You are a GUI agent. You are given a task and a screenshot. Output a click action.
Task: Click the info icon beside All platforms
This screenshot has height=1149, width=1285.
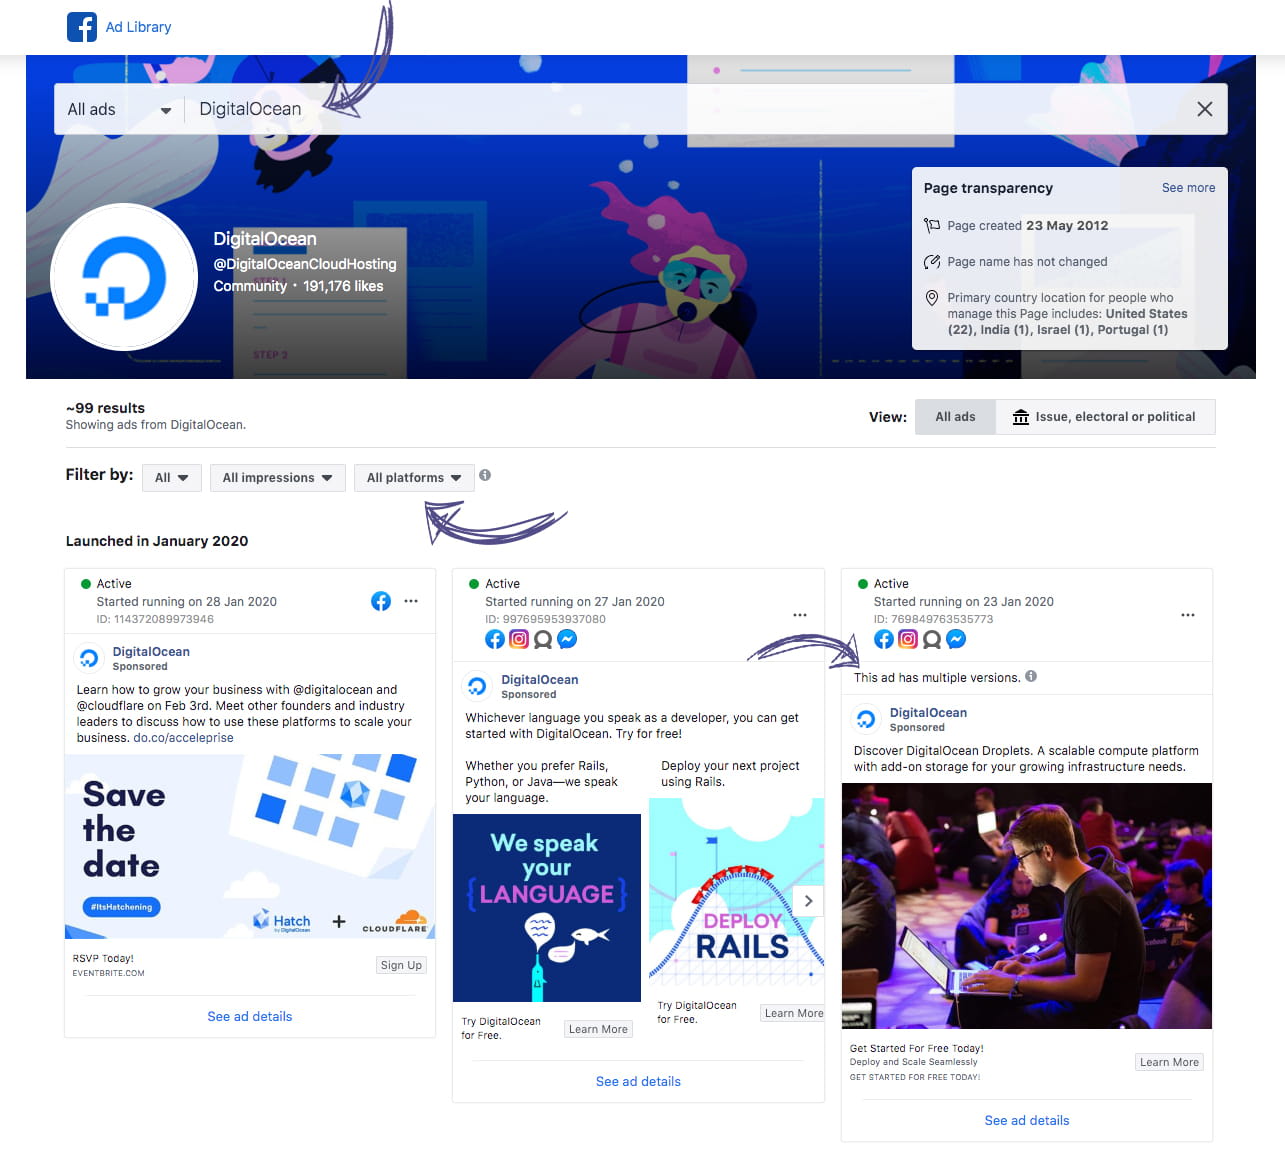(485, 475)
